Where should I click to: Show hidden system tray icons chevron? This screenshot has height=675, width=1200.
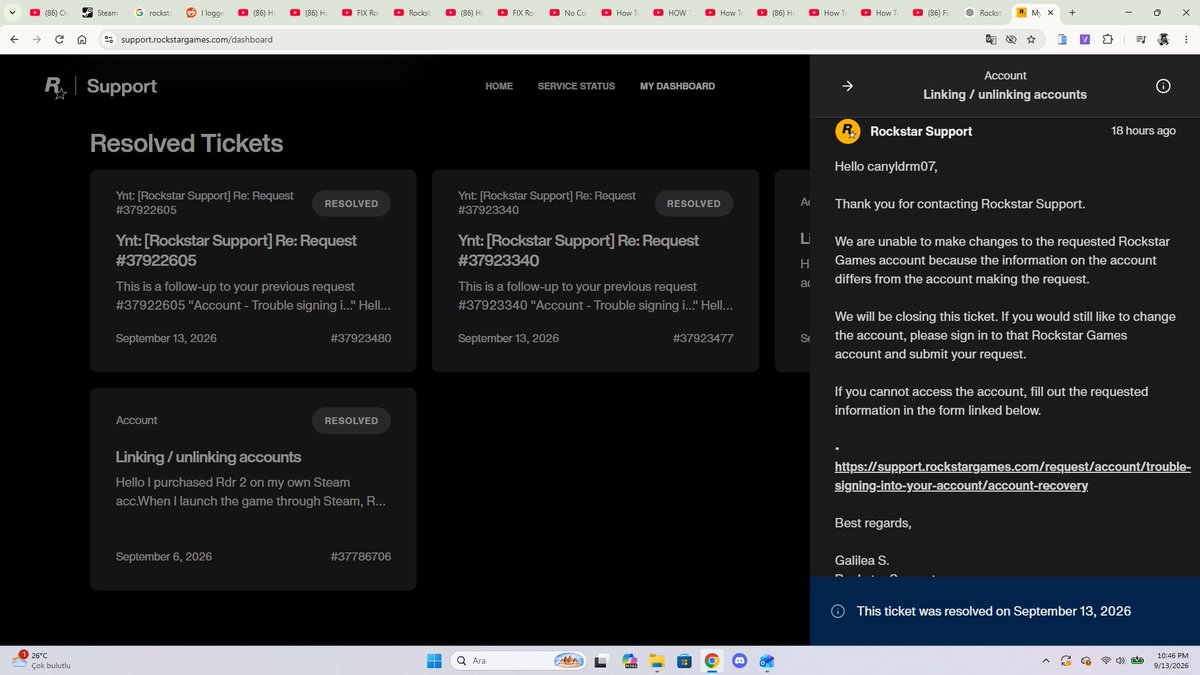point(1046,661)
